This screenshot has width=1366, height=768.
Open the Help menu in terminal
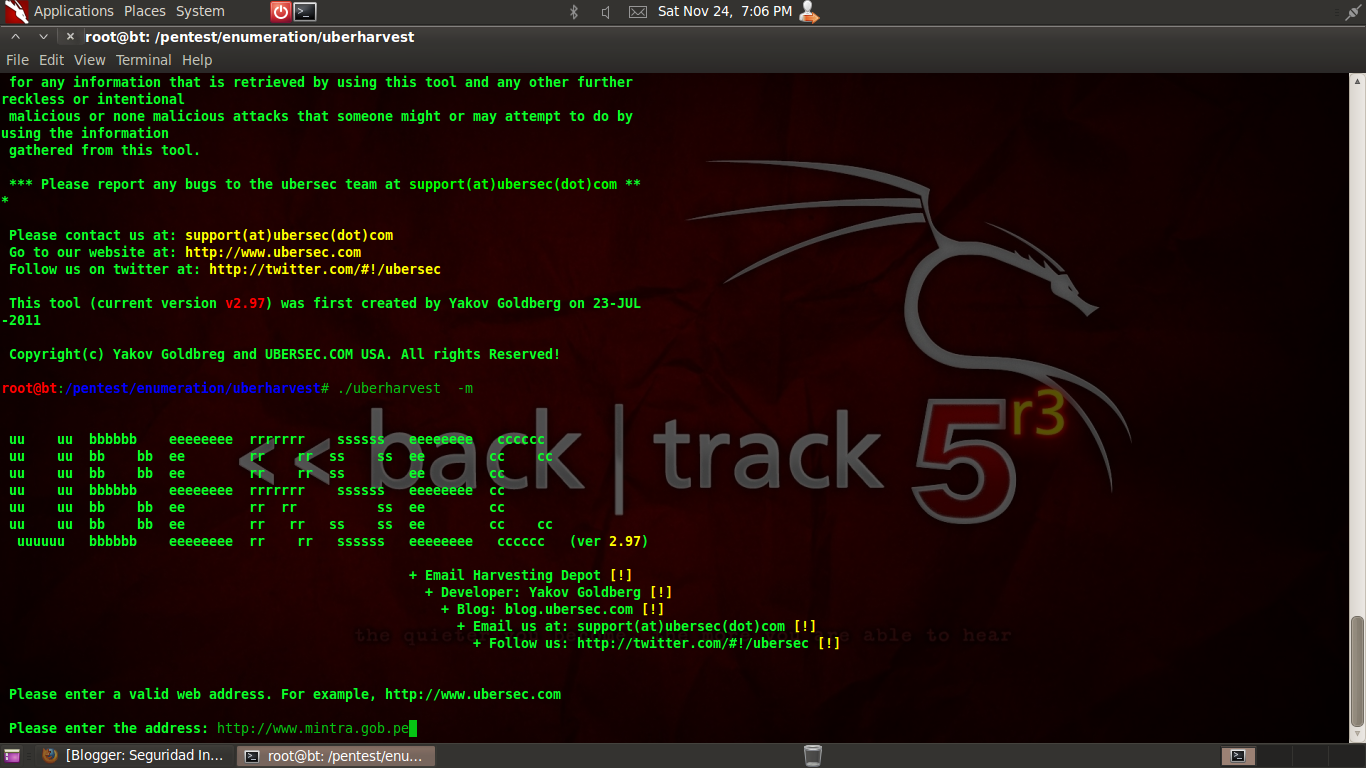tap(197, 60)
